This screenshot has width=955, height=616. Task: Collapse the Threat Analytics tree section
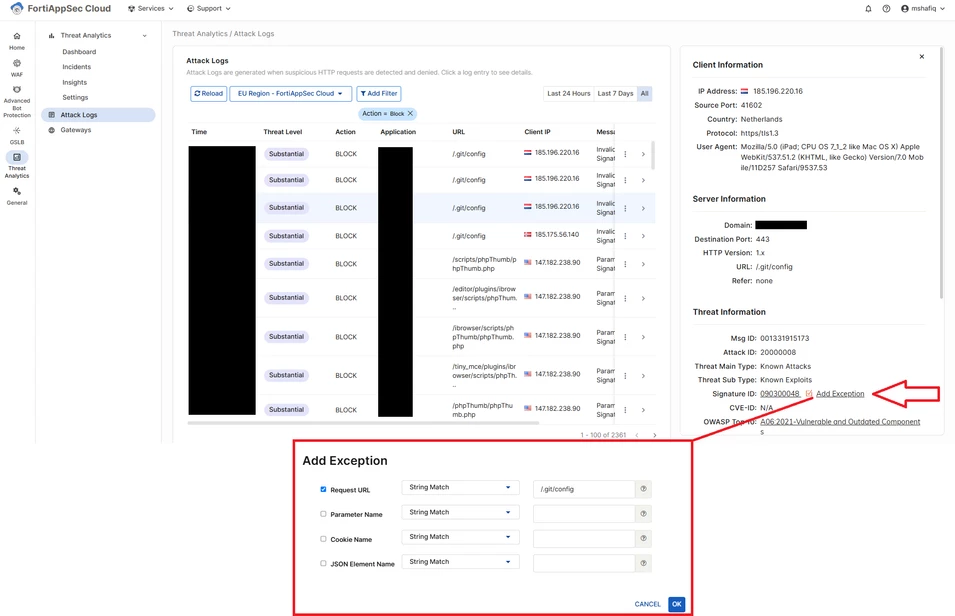pos(144,36)
